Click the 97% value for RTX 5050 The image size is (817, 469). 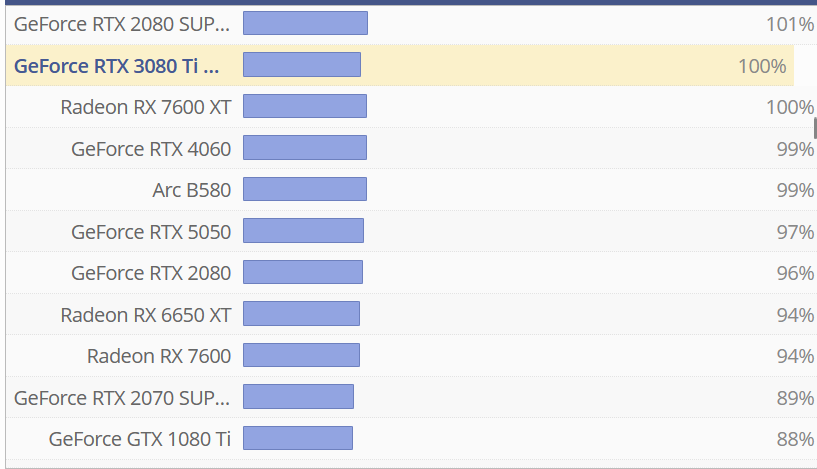point(795,232)
